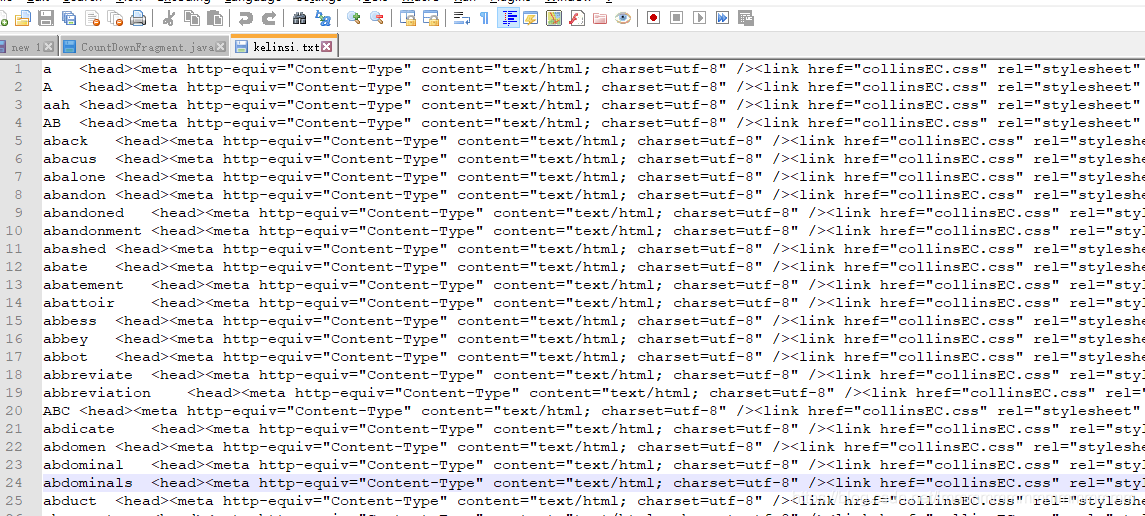Click the Undo arrow icon
The height and width of the screenshot is (516, 1145).
(x=245, y=18)
